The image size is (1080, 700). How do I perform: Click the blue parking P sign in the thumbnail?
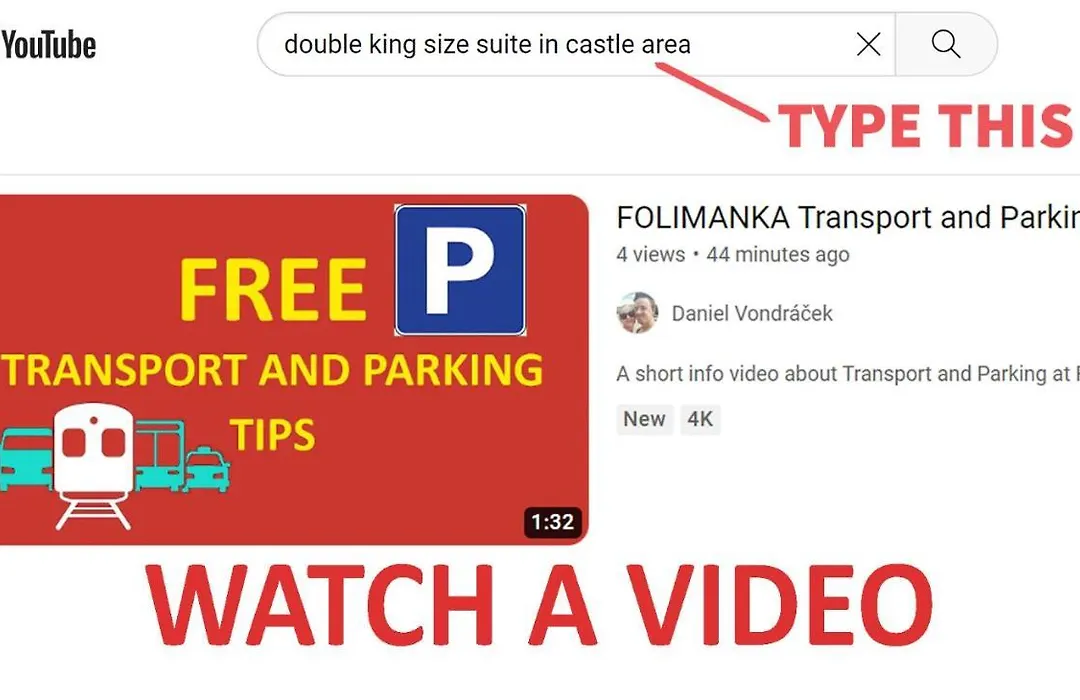460,270
